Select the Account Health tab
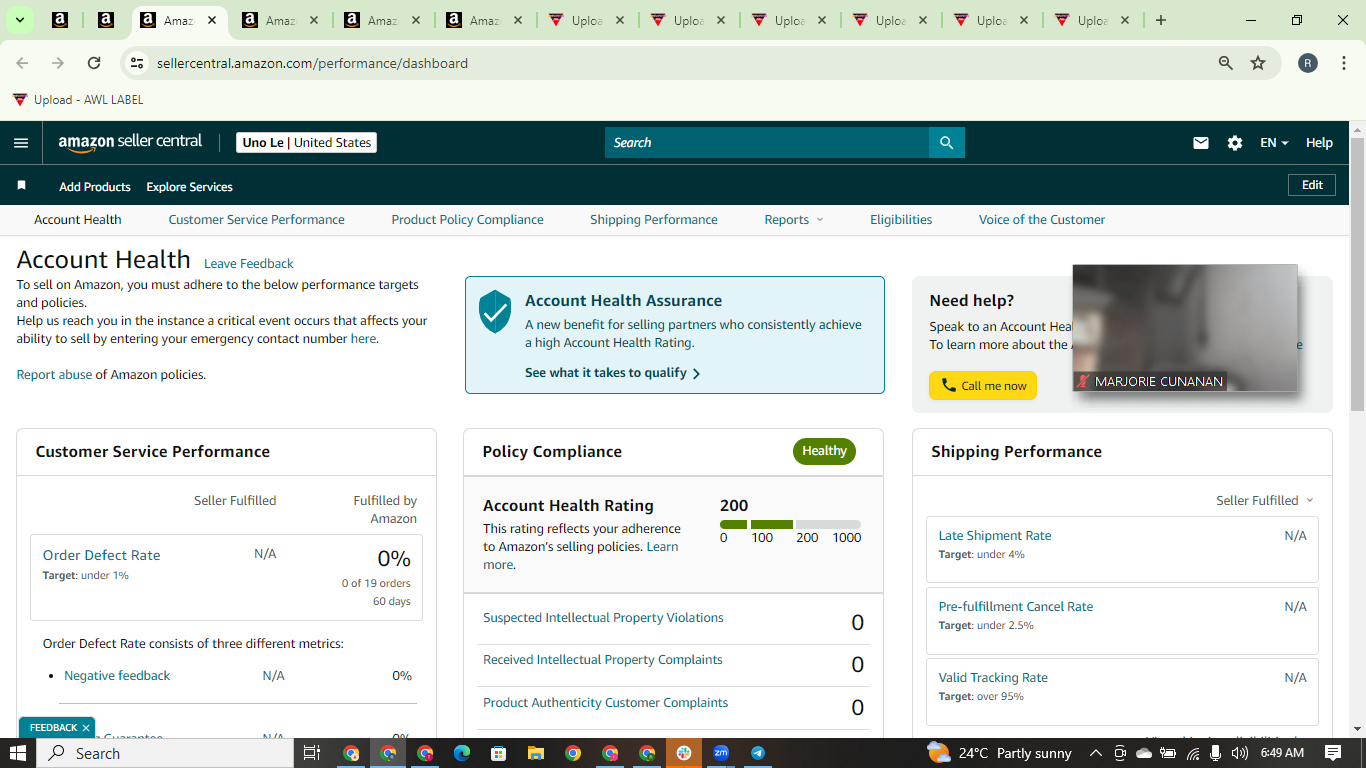This screenshot has height=768, width=1366. tap(78, 220)
